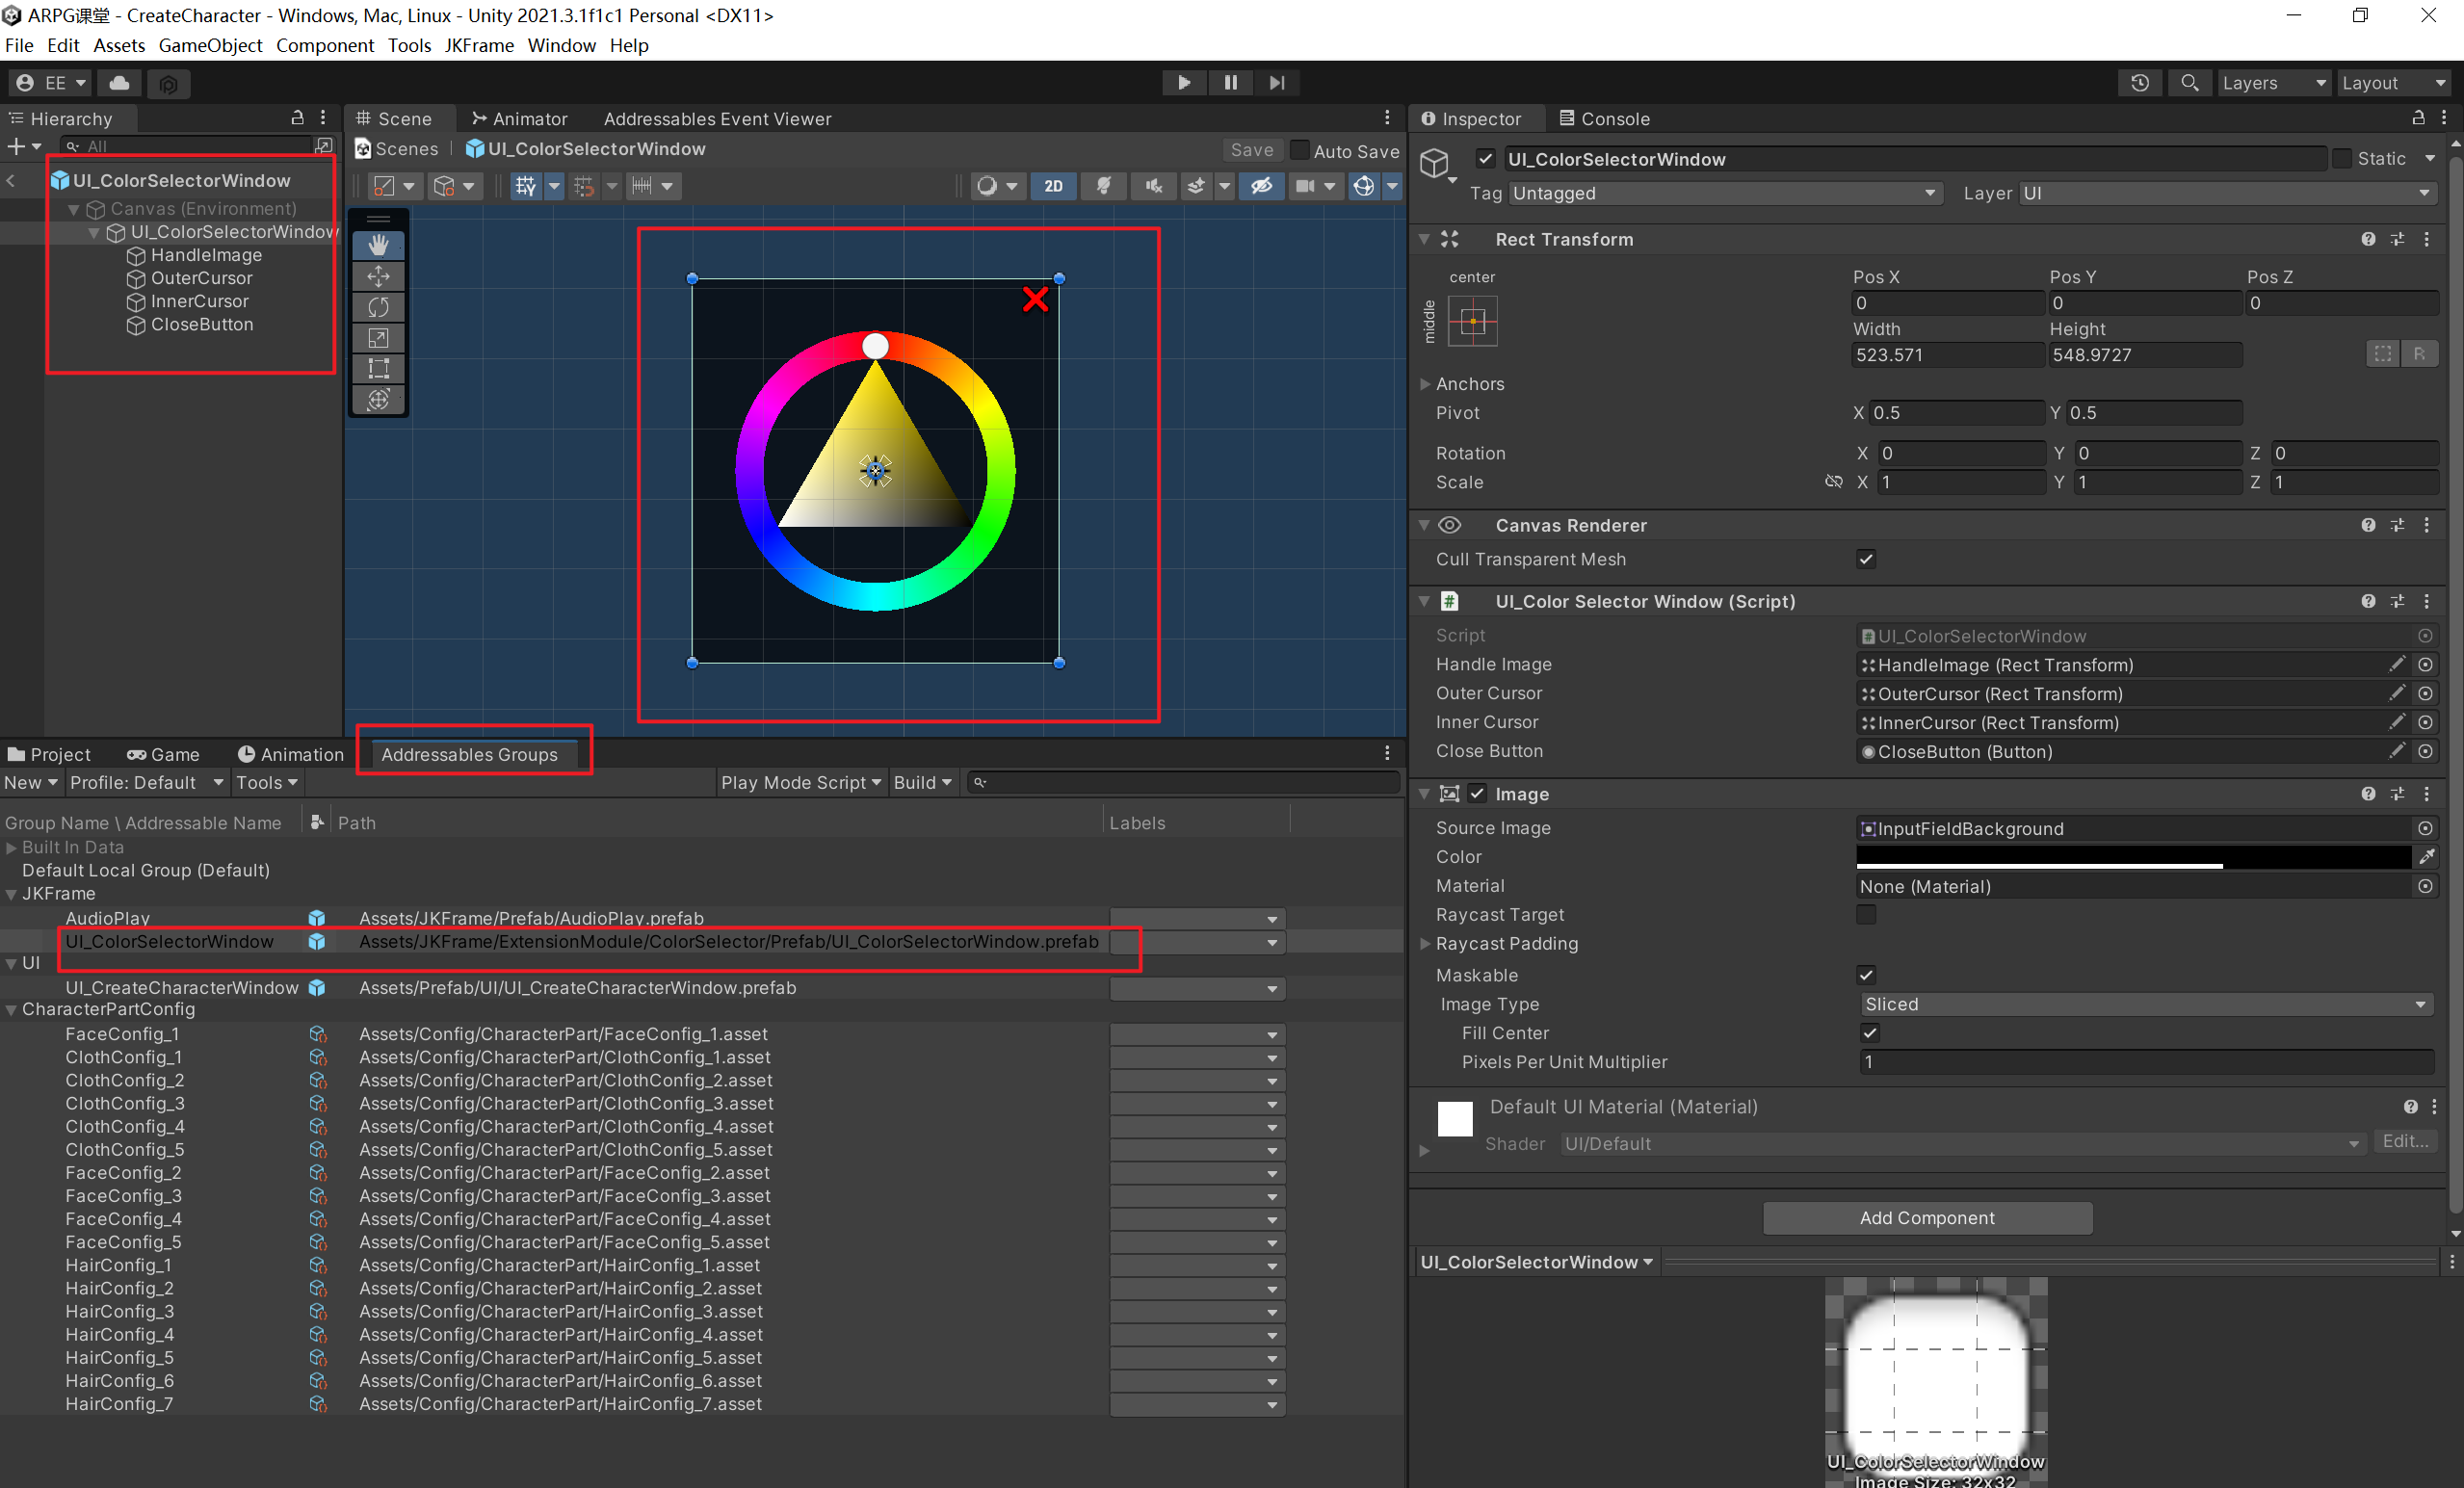This screenshot has height=1488, width=2464.
Task: Toggle the Maskable checkbox
Action: click(1866, 975)
